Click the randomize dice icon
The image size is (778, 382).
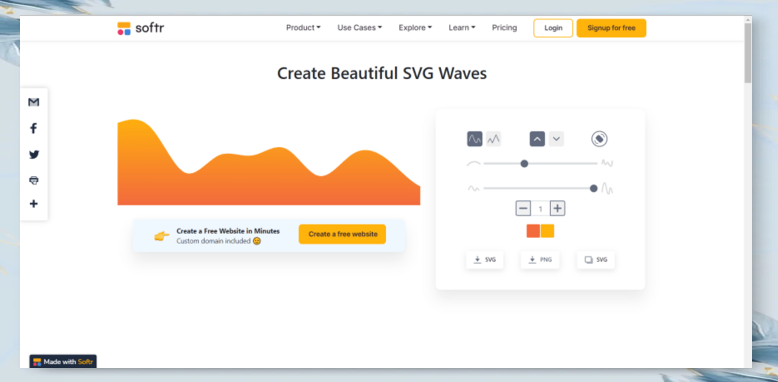tap(599, 139)
